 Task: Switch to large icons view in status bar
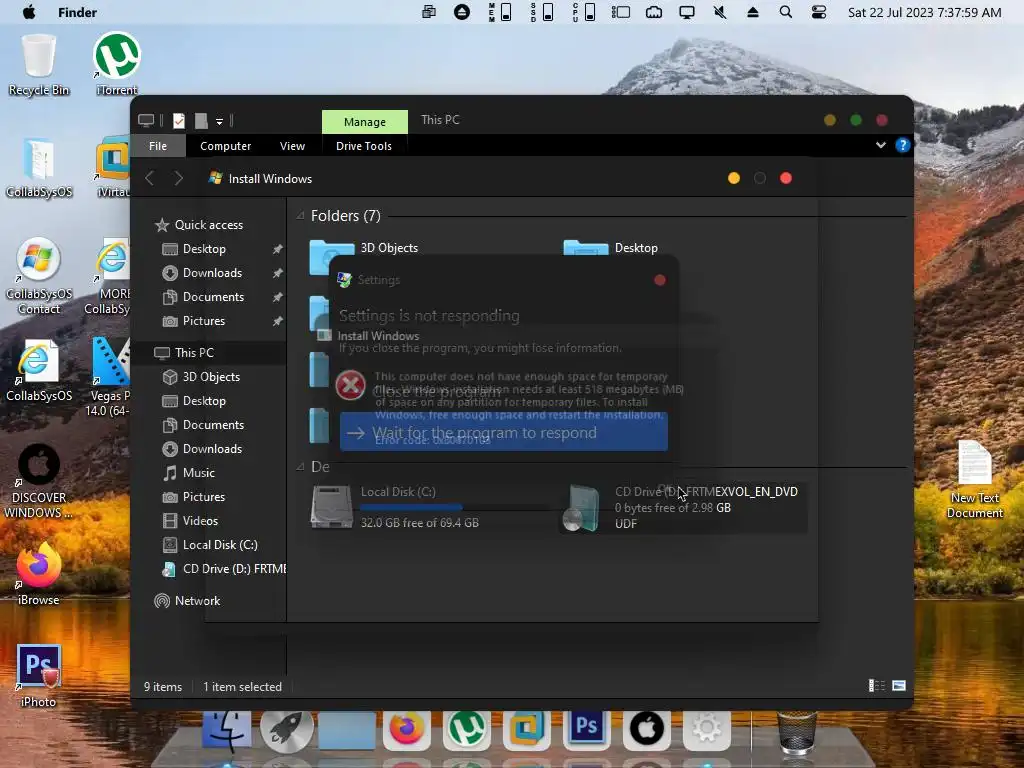pos(899,686)
